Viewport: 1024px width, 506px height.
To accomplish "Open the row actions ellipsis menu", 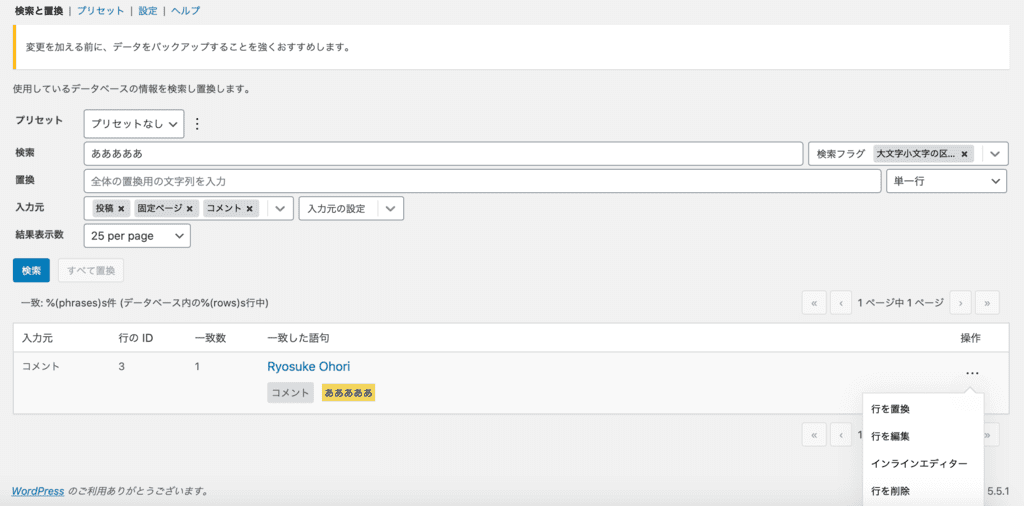I will tap(972, 373).
